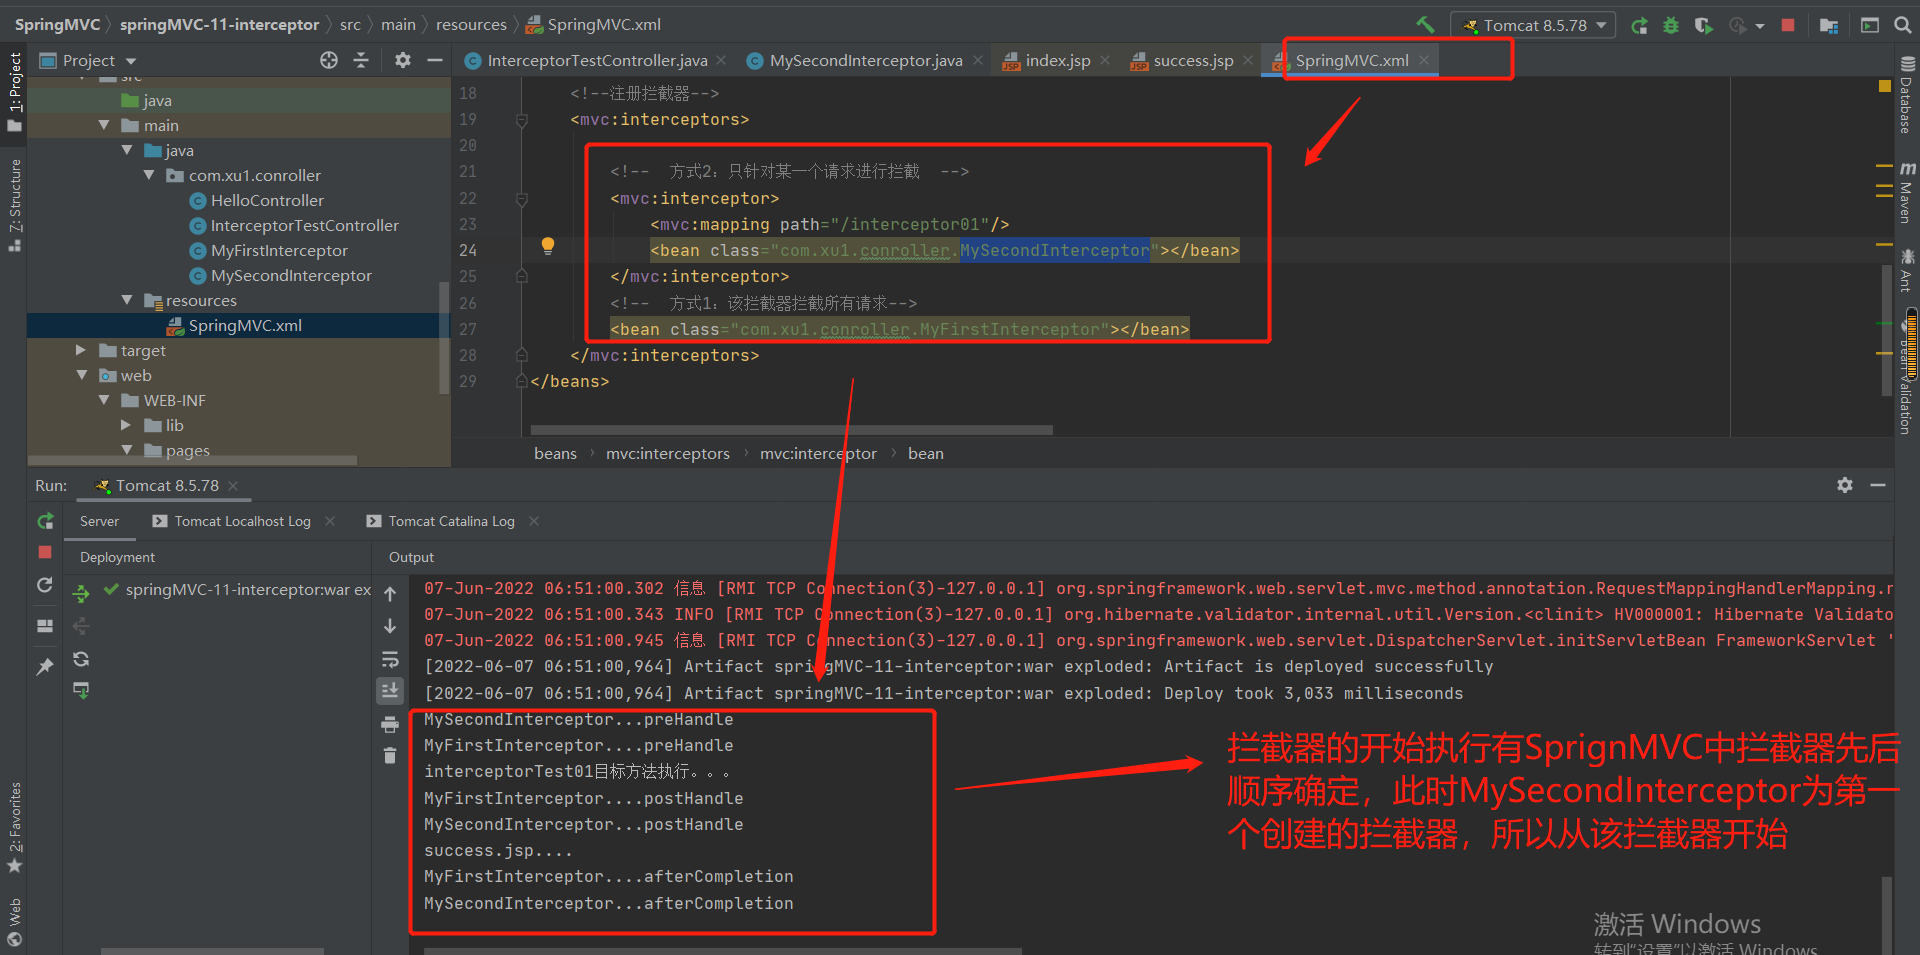
Task: Click the green Debug bug icon
Action: click(1670, 25)
